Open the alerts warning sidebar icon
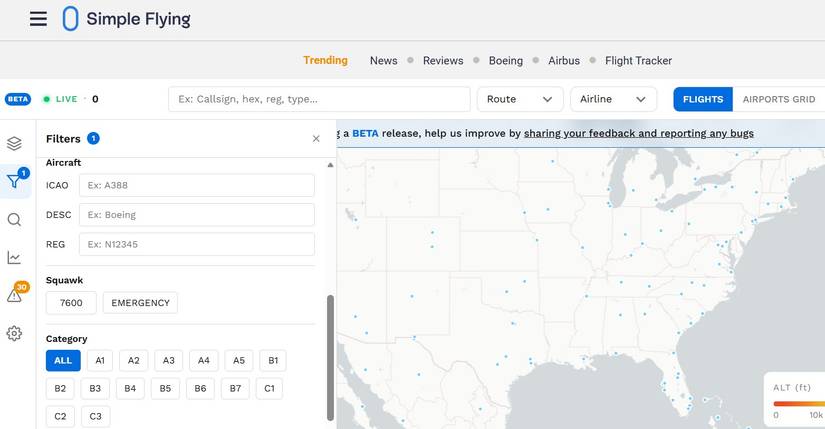825x429 pixels. point(14,295)
